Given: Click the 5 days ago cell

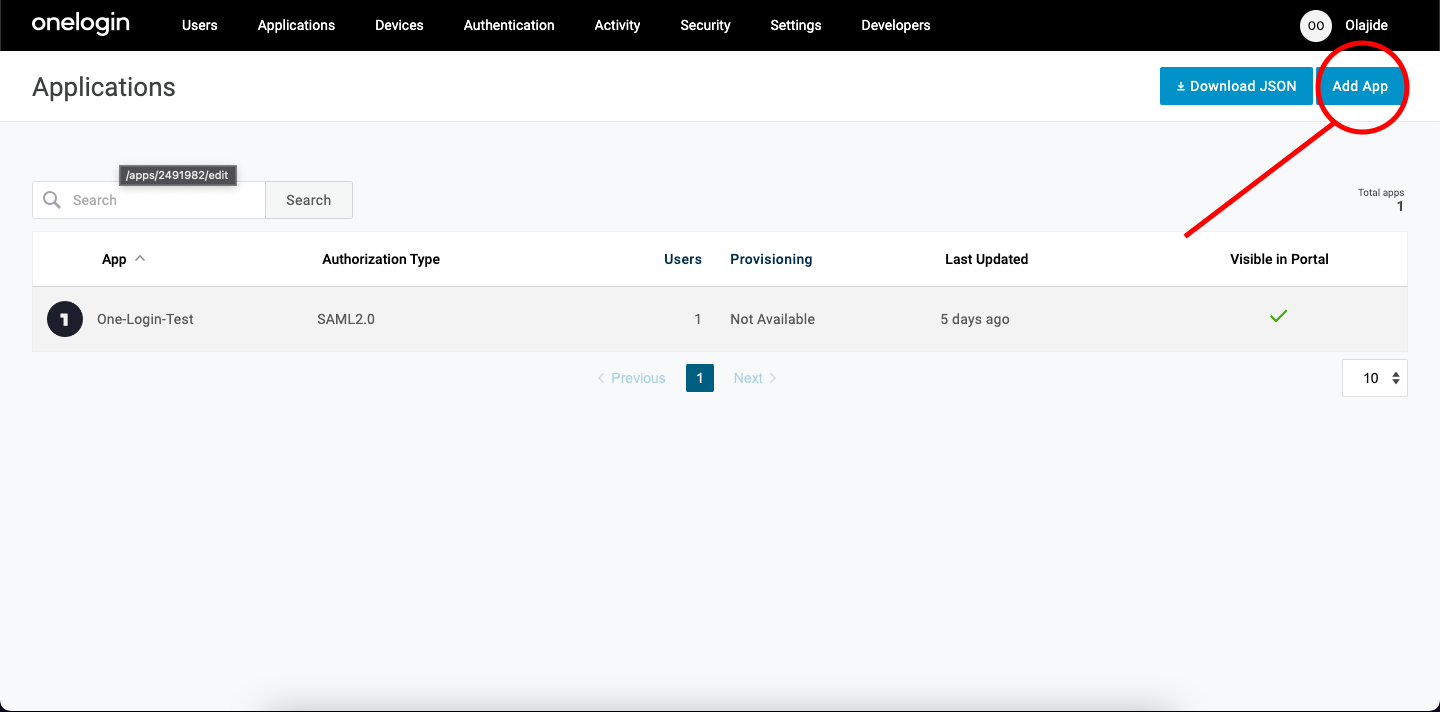Looking at the screenshot, I should (x=975, y=319).
